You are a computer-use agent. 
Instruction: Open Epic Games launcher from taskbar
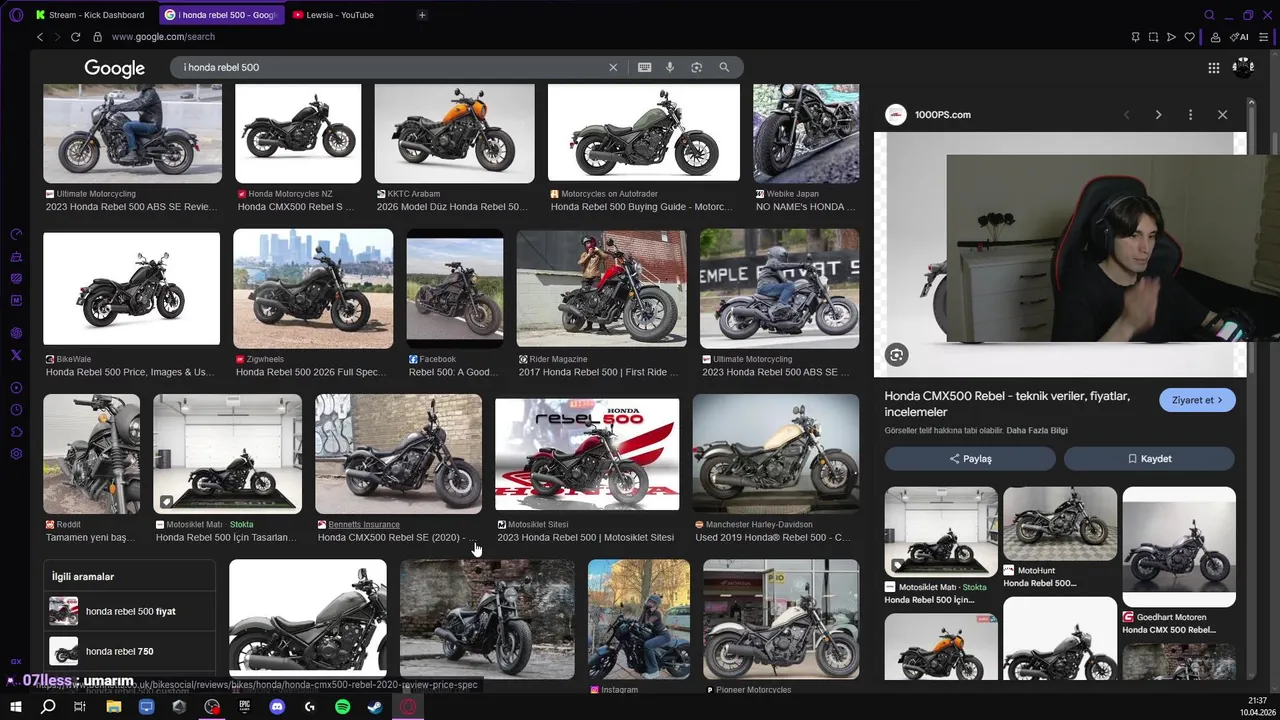click(x=244, y=706)
